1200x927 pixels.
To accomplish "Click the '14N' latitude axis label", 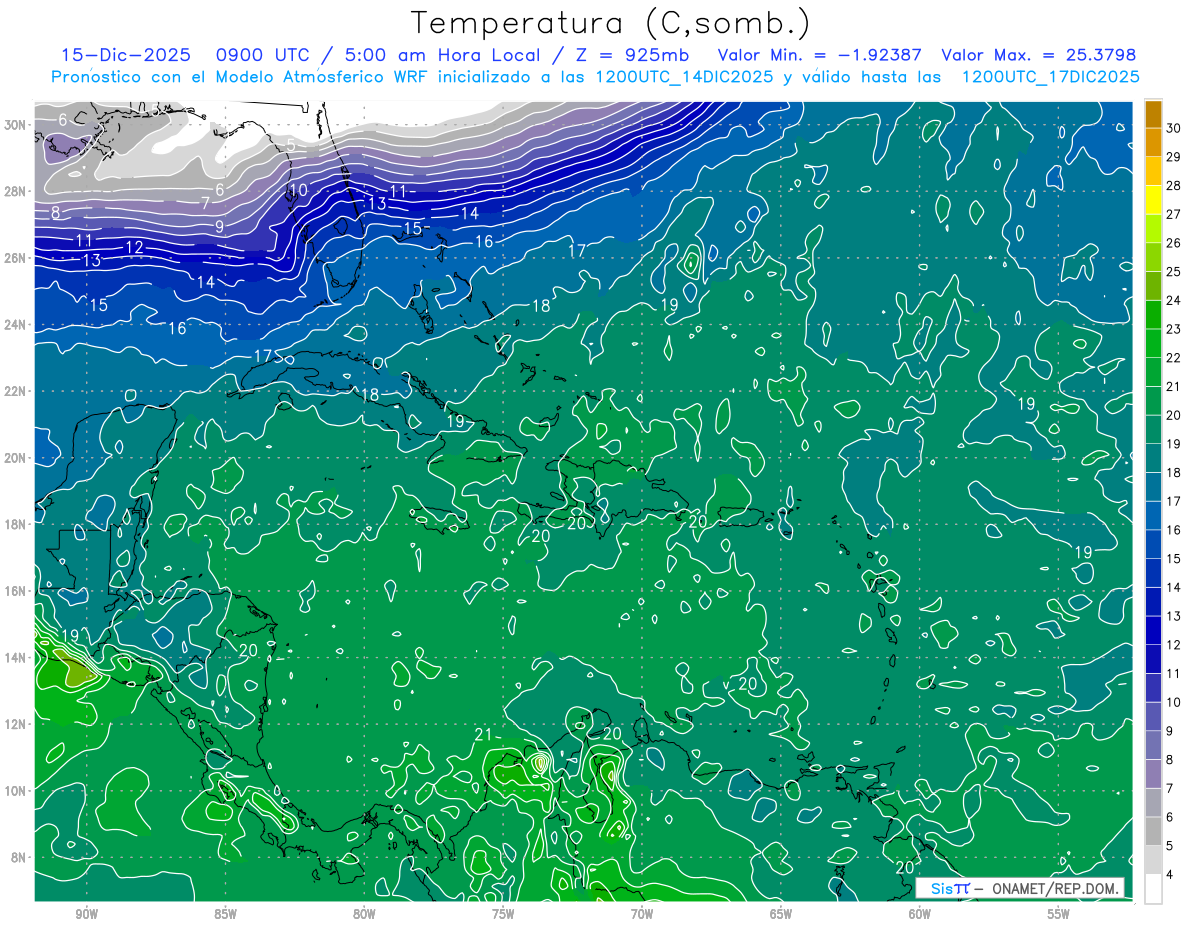I will click(x=16, y=658).
